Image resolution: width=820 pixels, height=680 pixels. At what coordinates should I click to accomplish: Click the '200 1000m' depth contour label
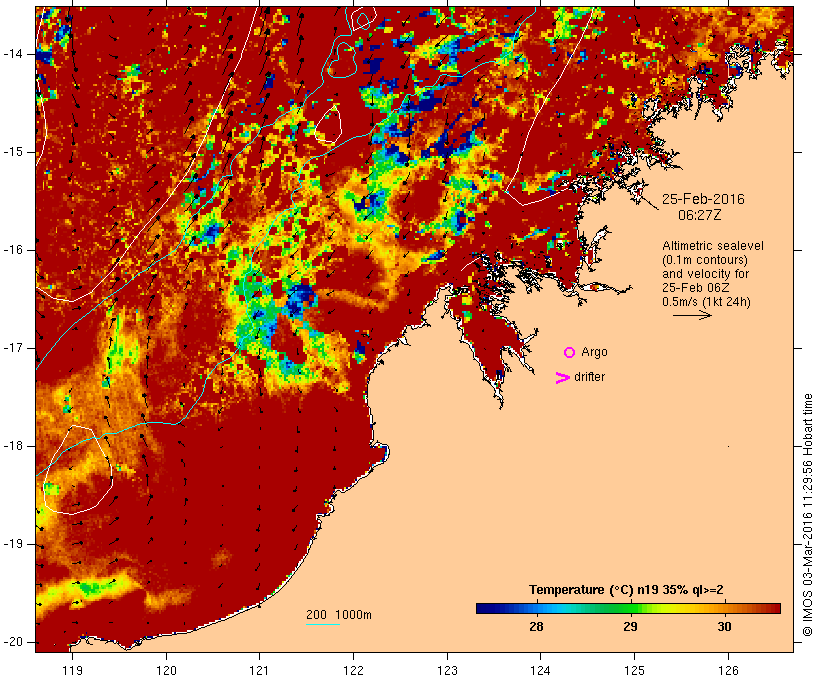pos(339,615)
